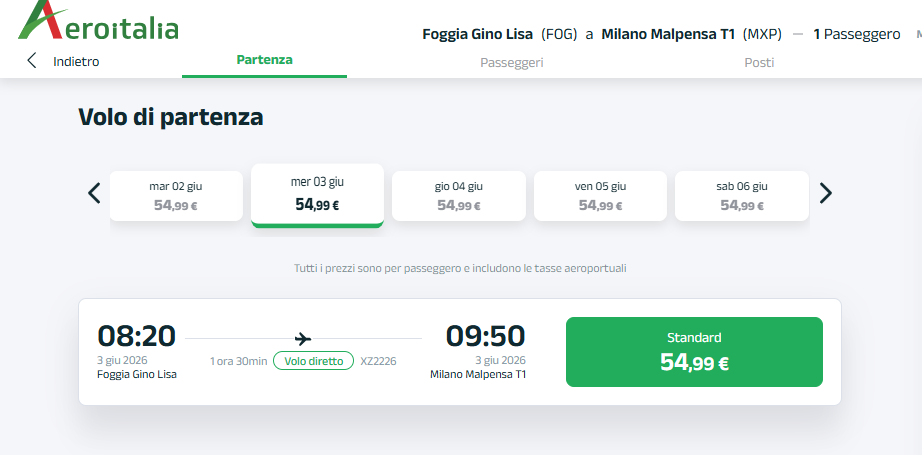Viewport: 922px width, 455px height.
Task: Show later dates with right arrow
Action: pyautogui.click(x=825, y=193)
